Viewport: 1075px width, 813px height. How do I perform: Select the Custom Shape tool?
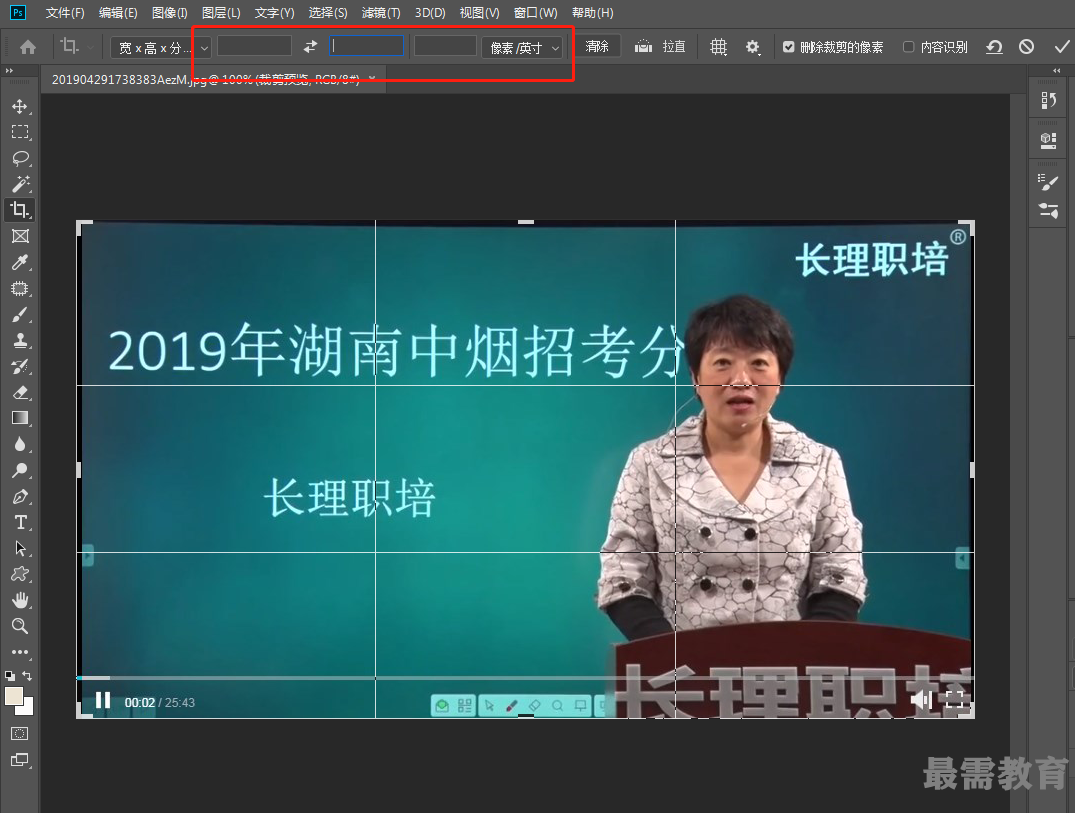(20, 574)
